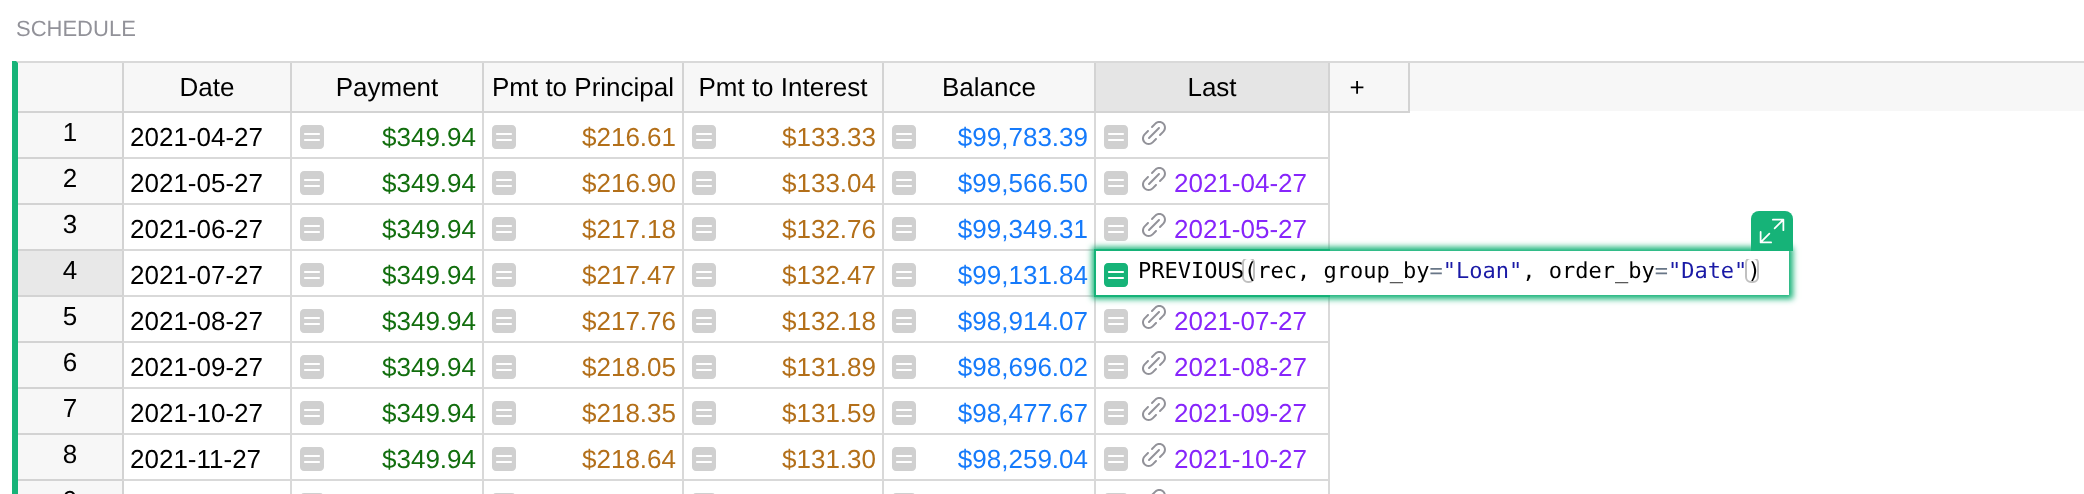Select the Last column header

click(1212, 88)
